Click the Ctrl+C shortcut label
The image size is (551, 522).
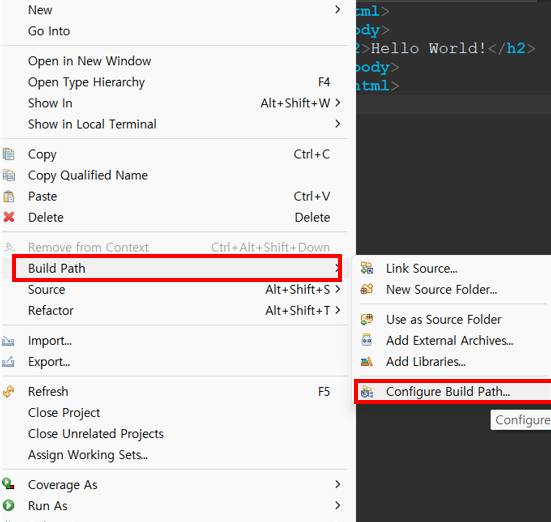312,154
